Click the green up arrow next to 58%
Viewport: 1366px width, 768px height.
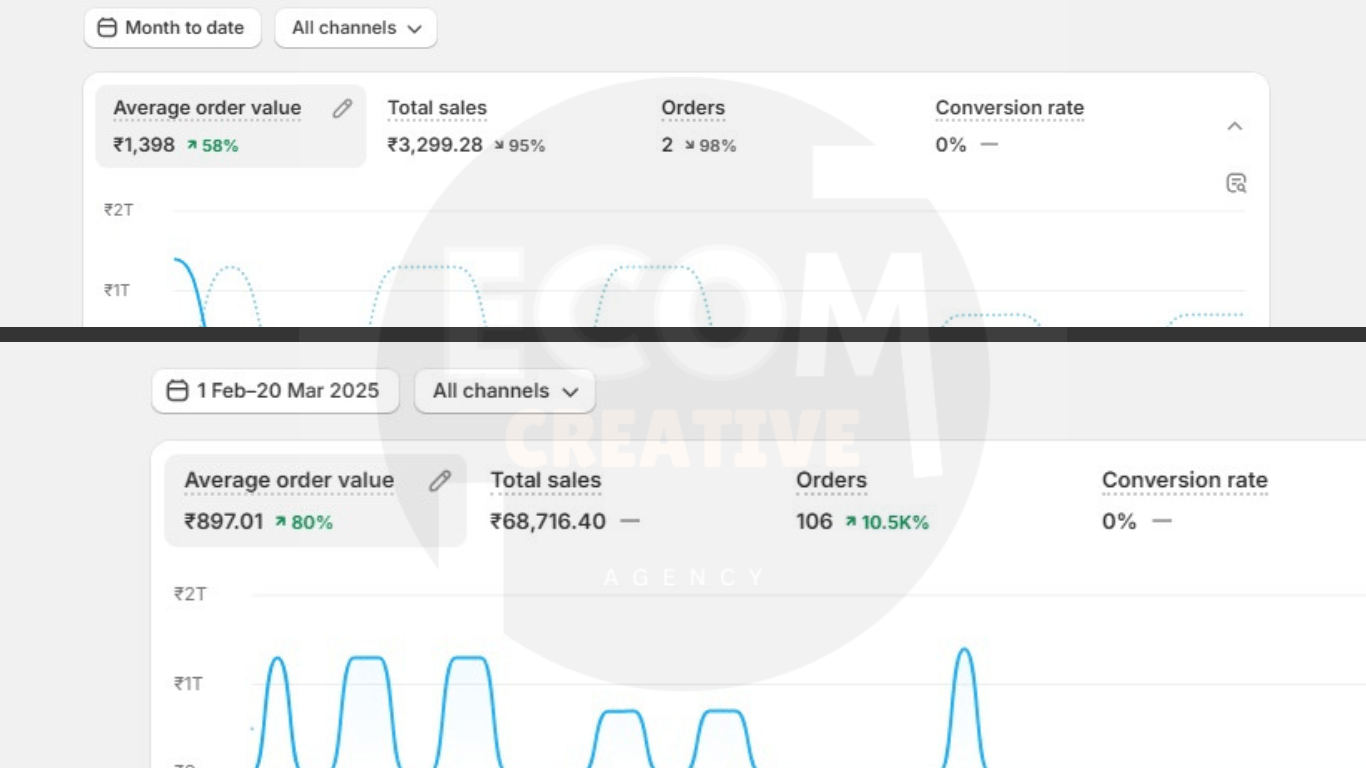[x=192, y=146]
